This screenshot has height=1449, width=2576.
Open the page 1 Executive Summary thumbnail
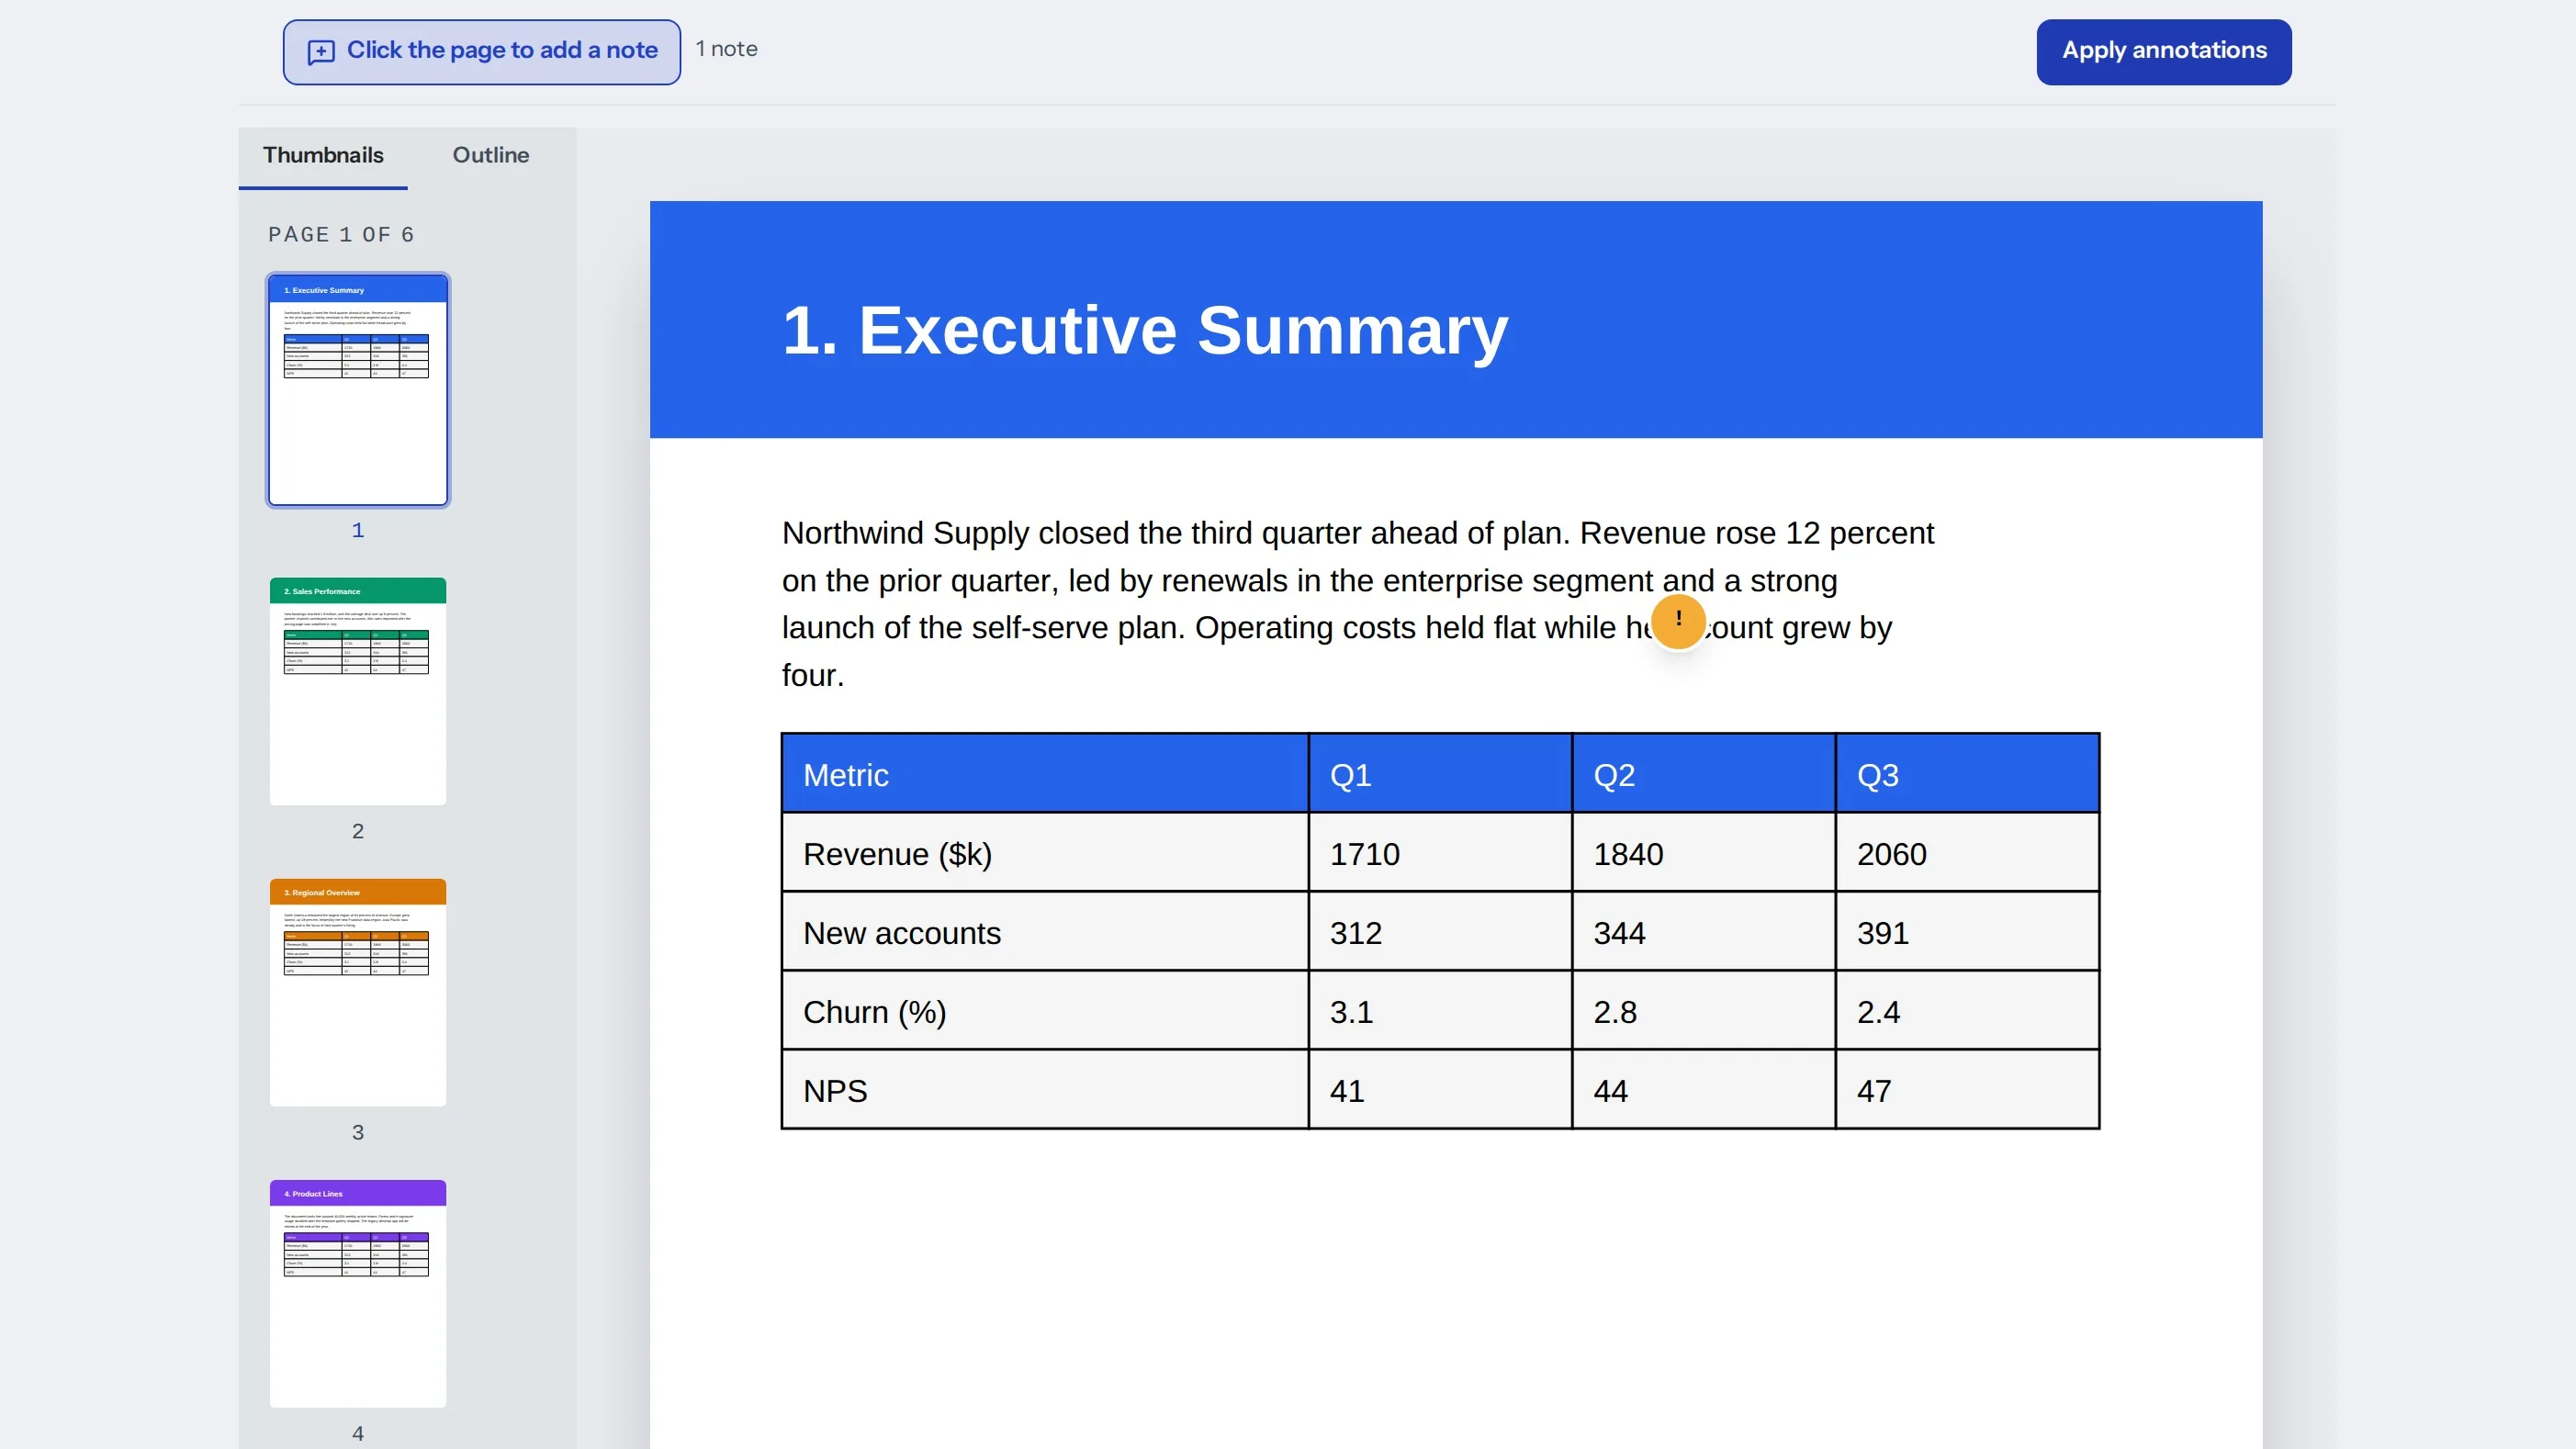[x=358, y=390]
